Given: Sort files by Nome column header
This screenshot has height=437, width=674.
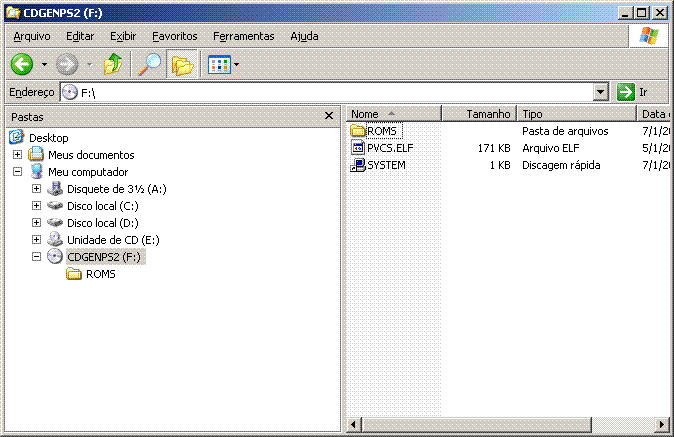Looking at the screenshot, I should tap(394, 114).
